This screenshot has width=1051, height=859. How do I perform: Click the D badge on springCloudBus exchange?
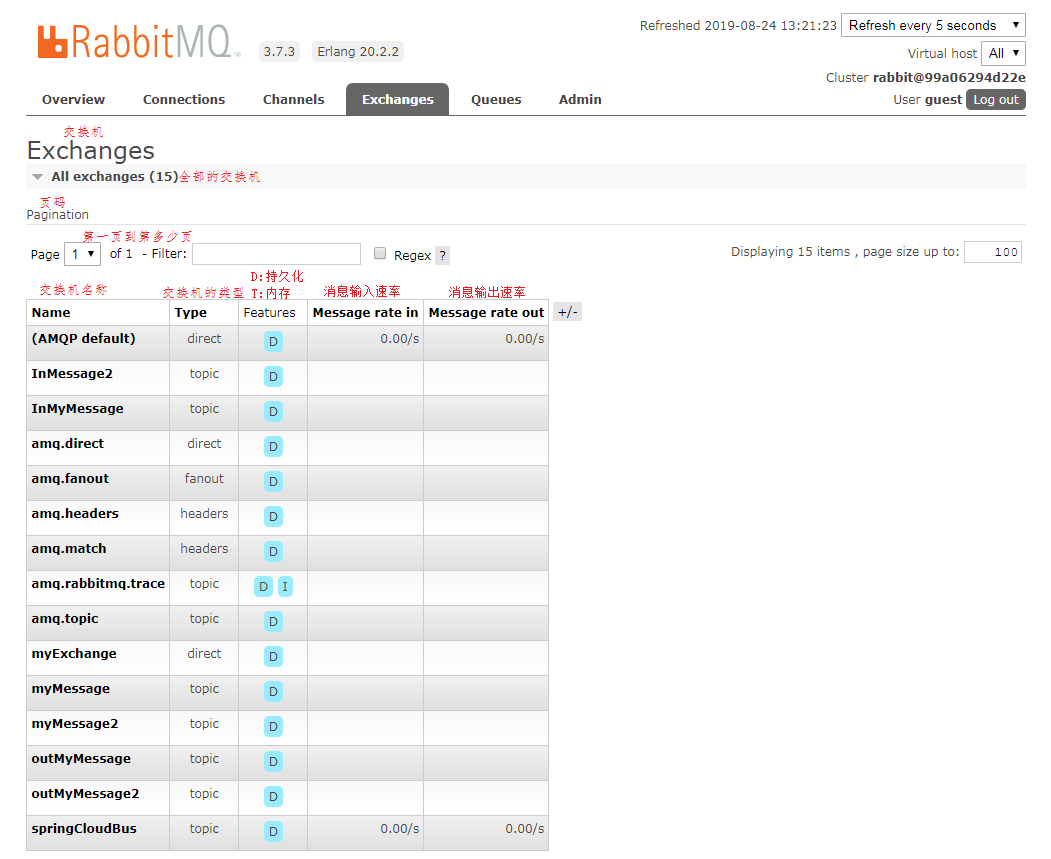(x=272, y=831)
